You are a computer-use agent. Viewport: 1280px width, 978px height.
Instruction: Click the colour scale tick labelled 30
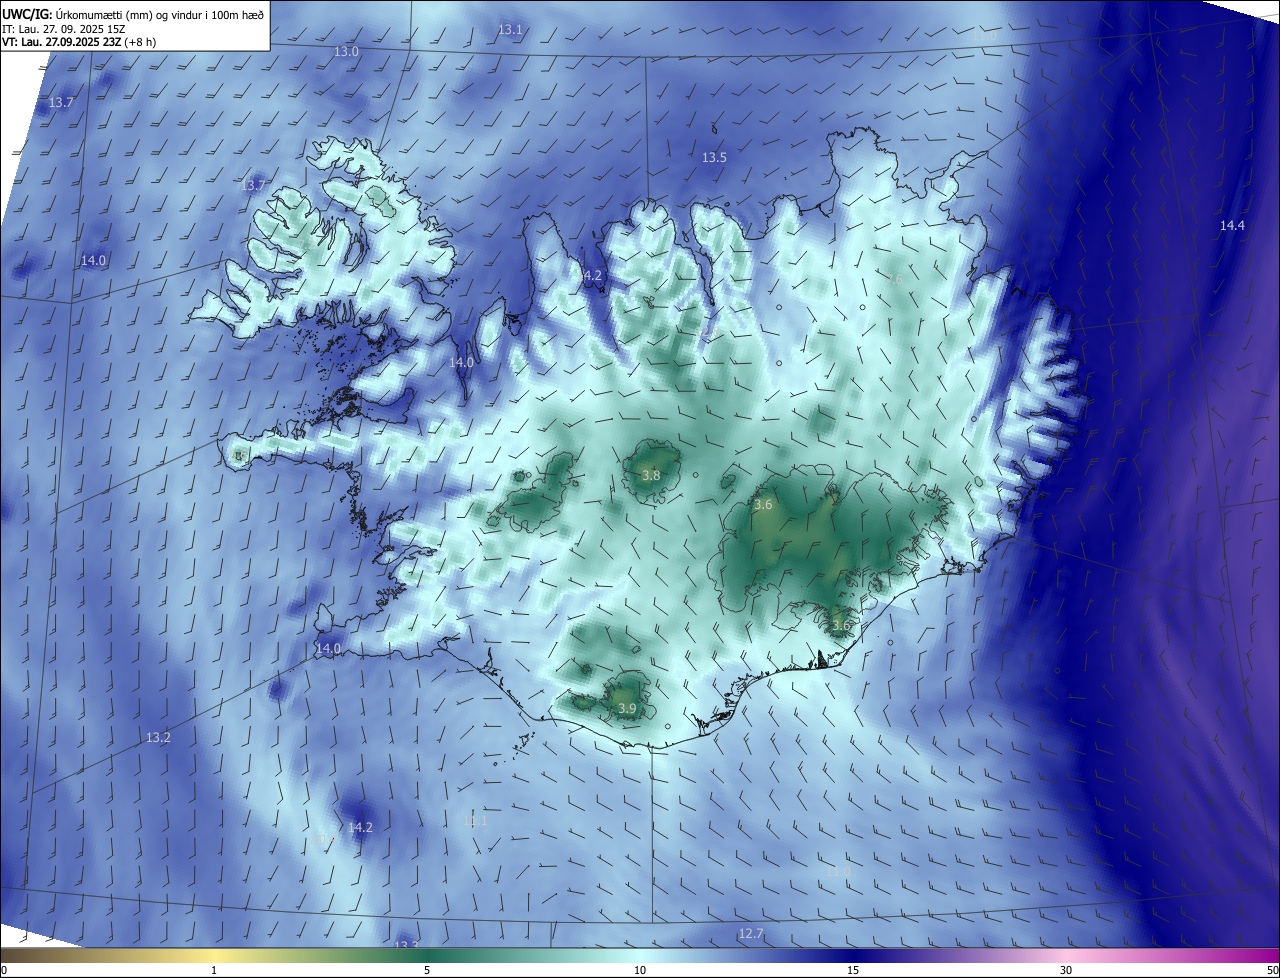point(1066,970)
